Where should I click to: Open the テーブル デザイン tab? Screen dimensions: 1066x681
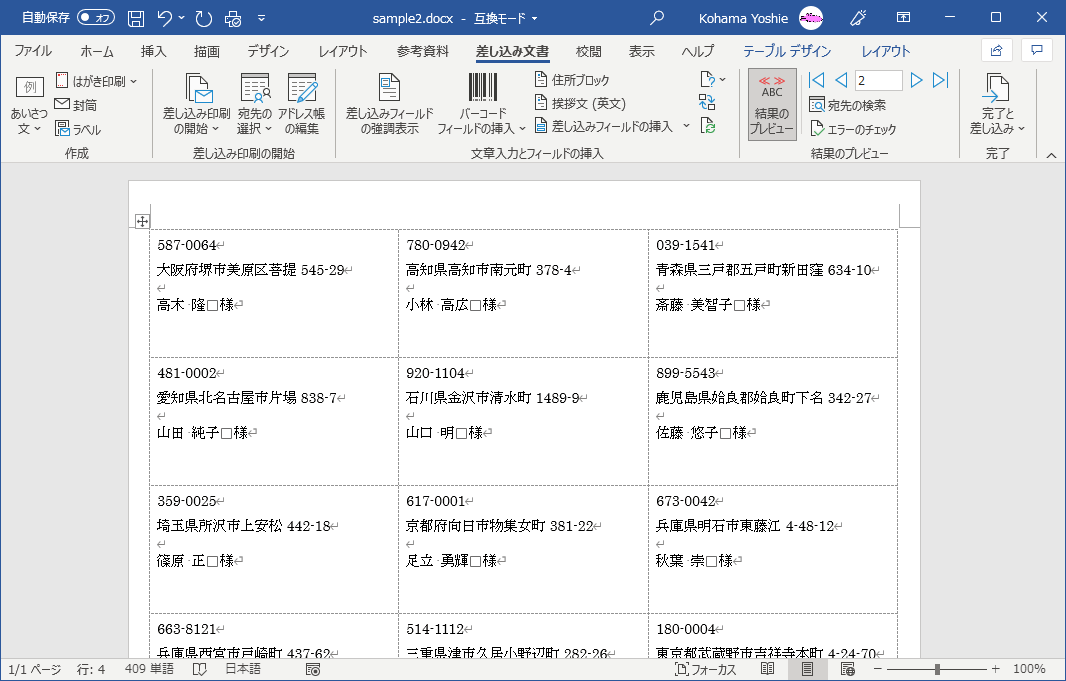click(787, 51)
